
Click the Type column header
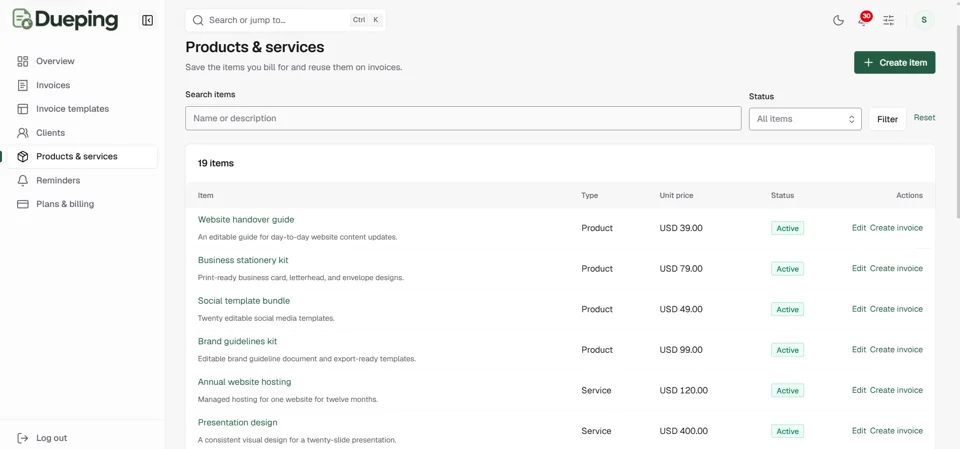click(x=590, y=195)
